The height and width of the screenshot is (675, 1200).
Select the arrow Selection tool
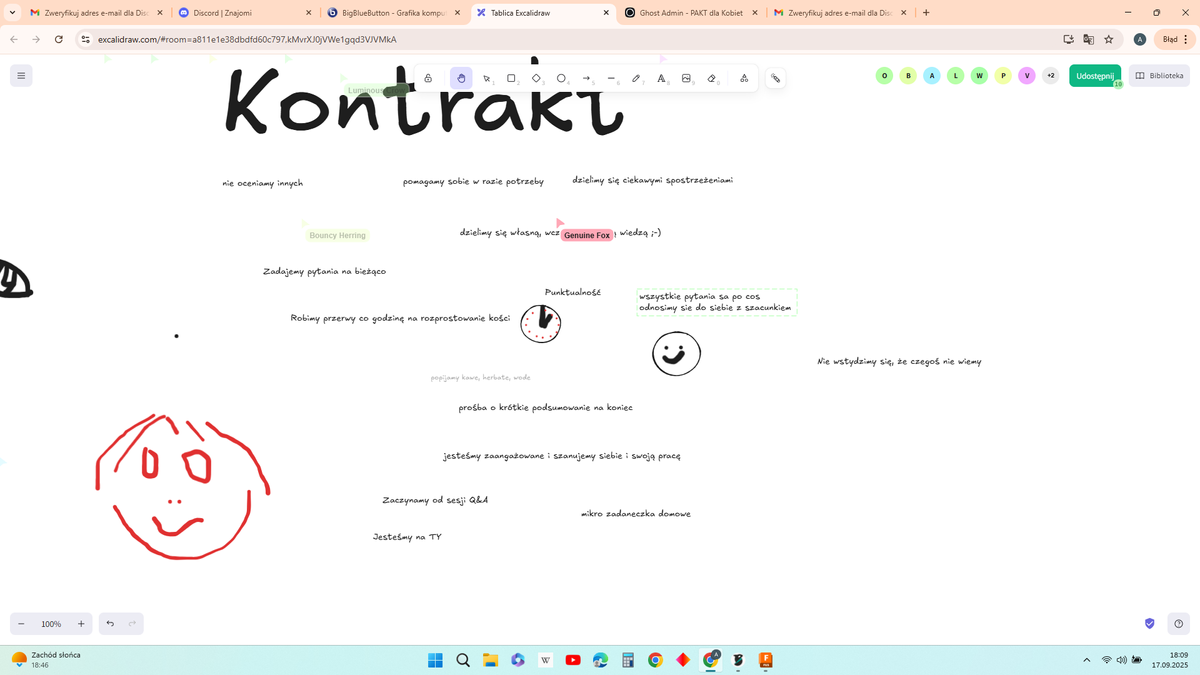486,78
